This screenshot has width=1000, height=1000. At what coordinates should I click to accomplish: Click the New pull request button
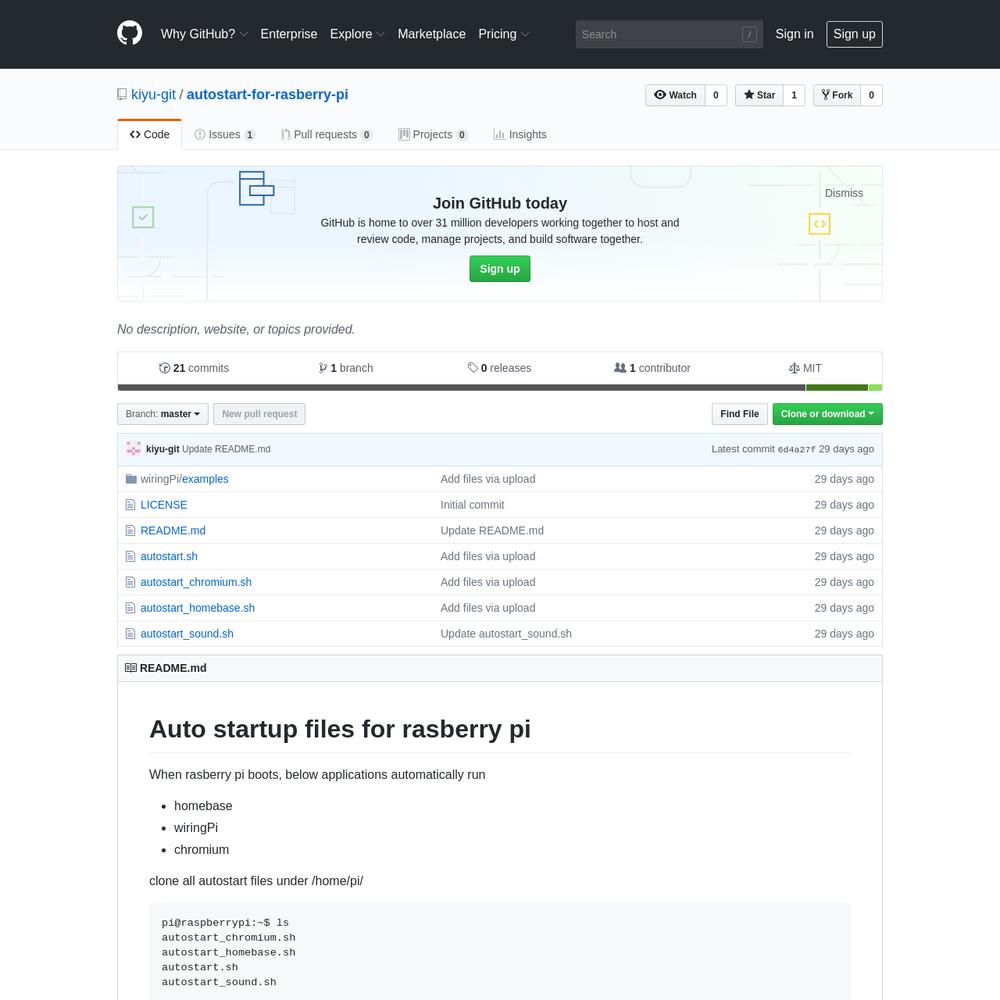[x=259, y=414]
